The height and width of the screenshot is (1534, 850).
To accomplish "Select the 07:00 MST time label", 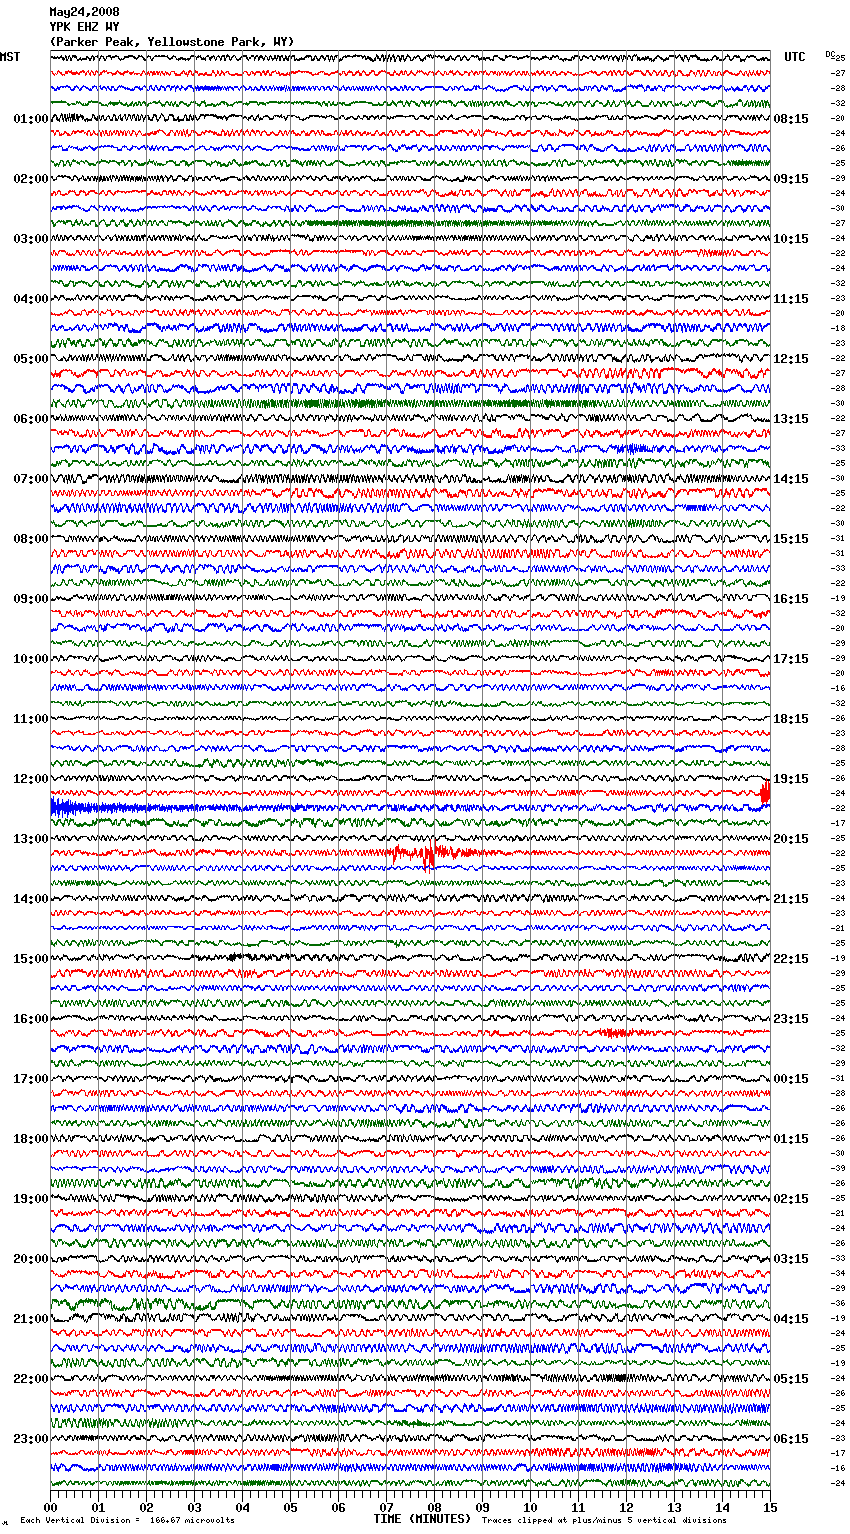I will 31,479.
